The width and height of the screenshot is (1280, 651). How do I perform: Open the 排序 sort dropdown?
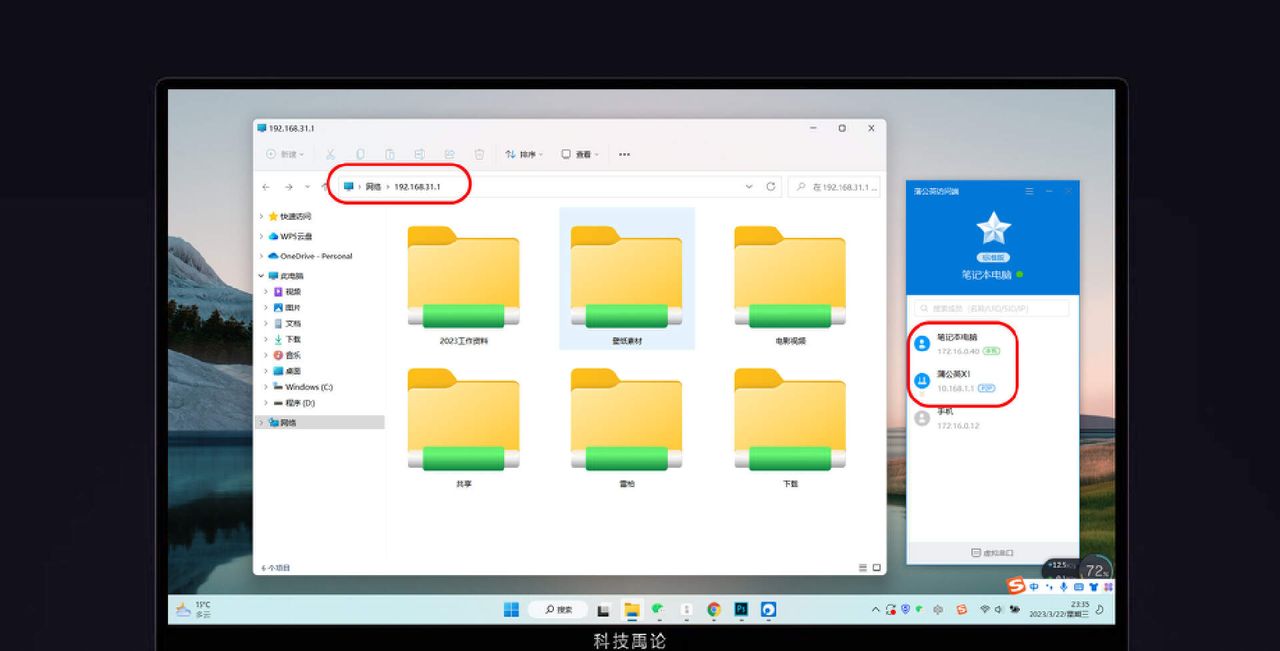(x=524, y=154)
